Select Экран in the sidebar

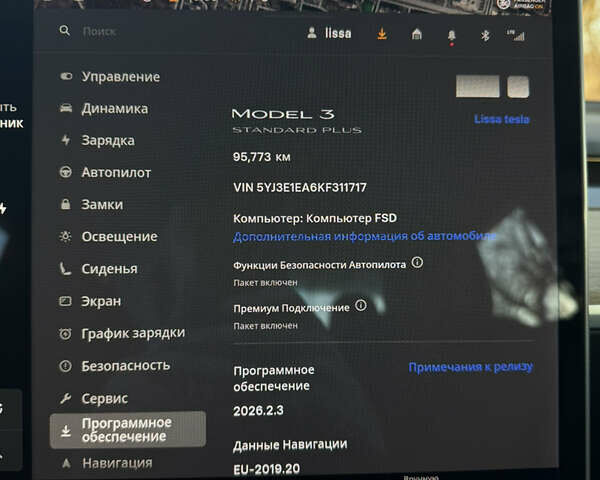point(90,301)
